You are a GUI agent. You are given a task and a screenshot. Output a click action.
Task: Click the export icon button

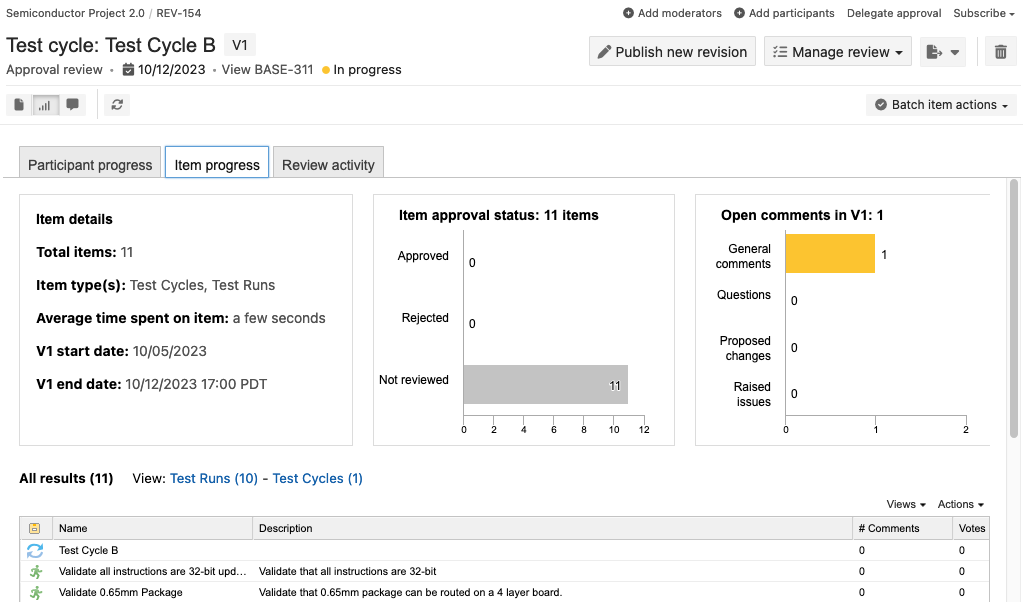pos(934,52)
